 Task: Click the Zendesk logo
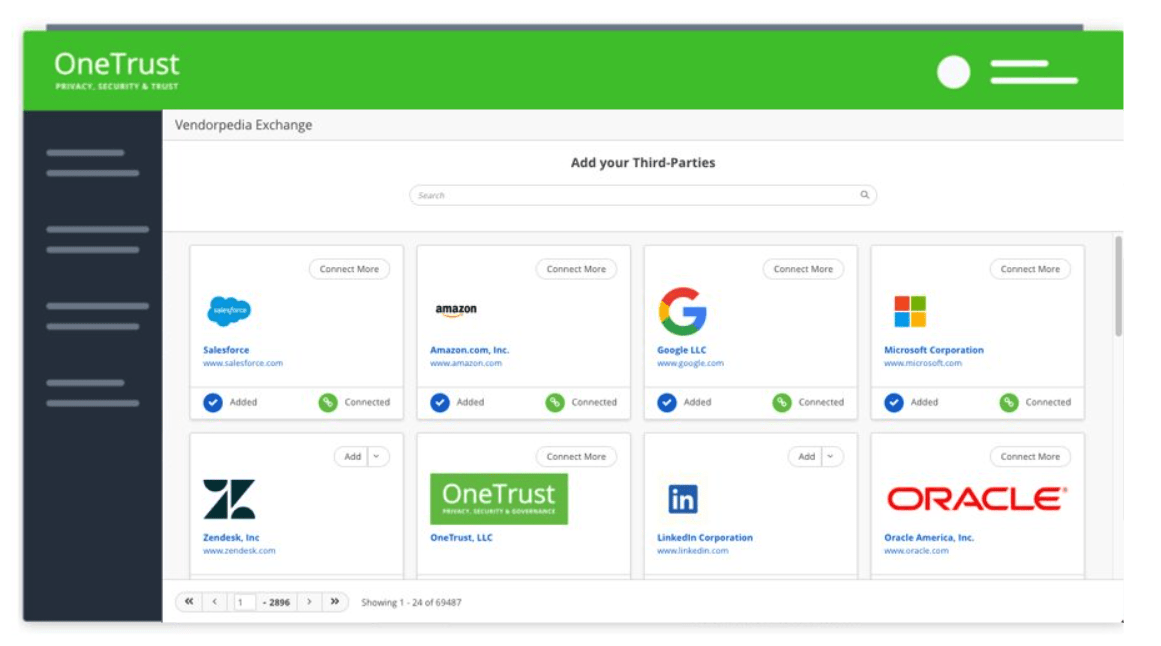(x=229, y=499)
